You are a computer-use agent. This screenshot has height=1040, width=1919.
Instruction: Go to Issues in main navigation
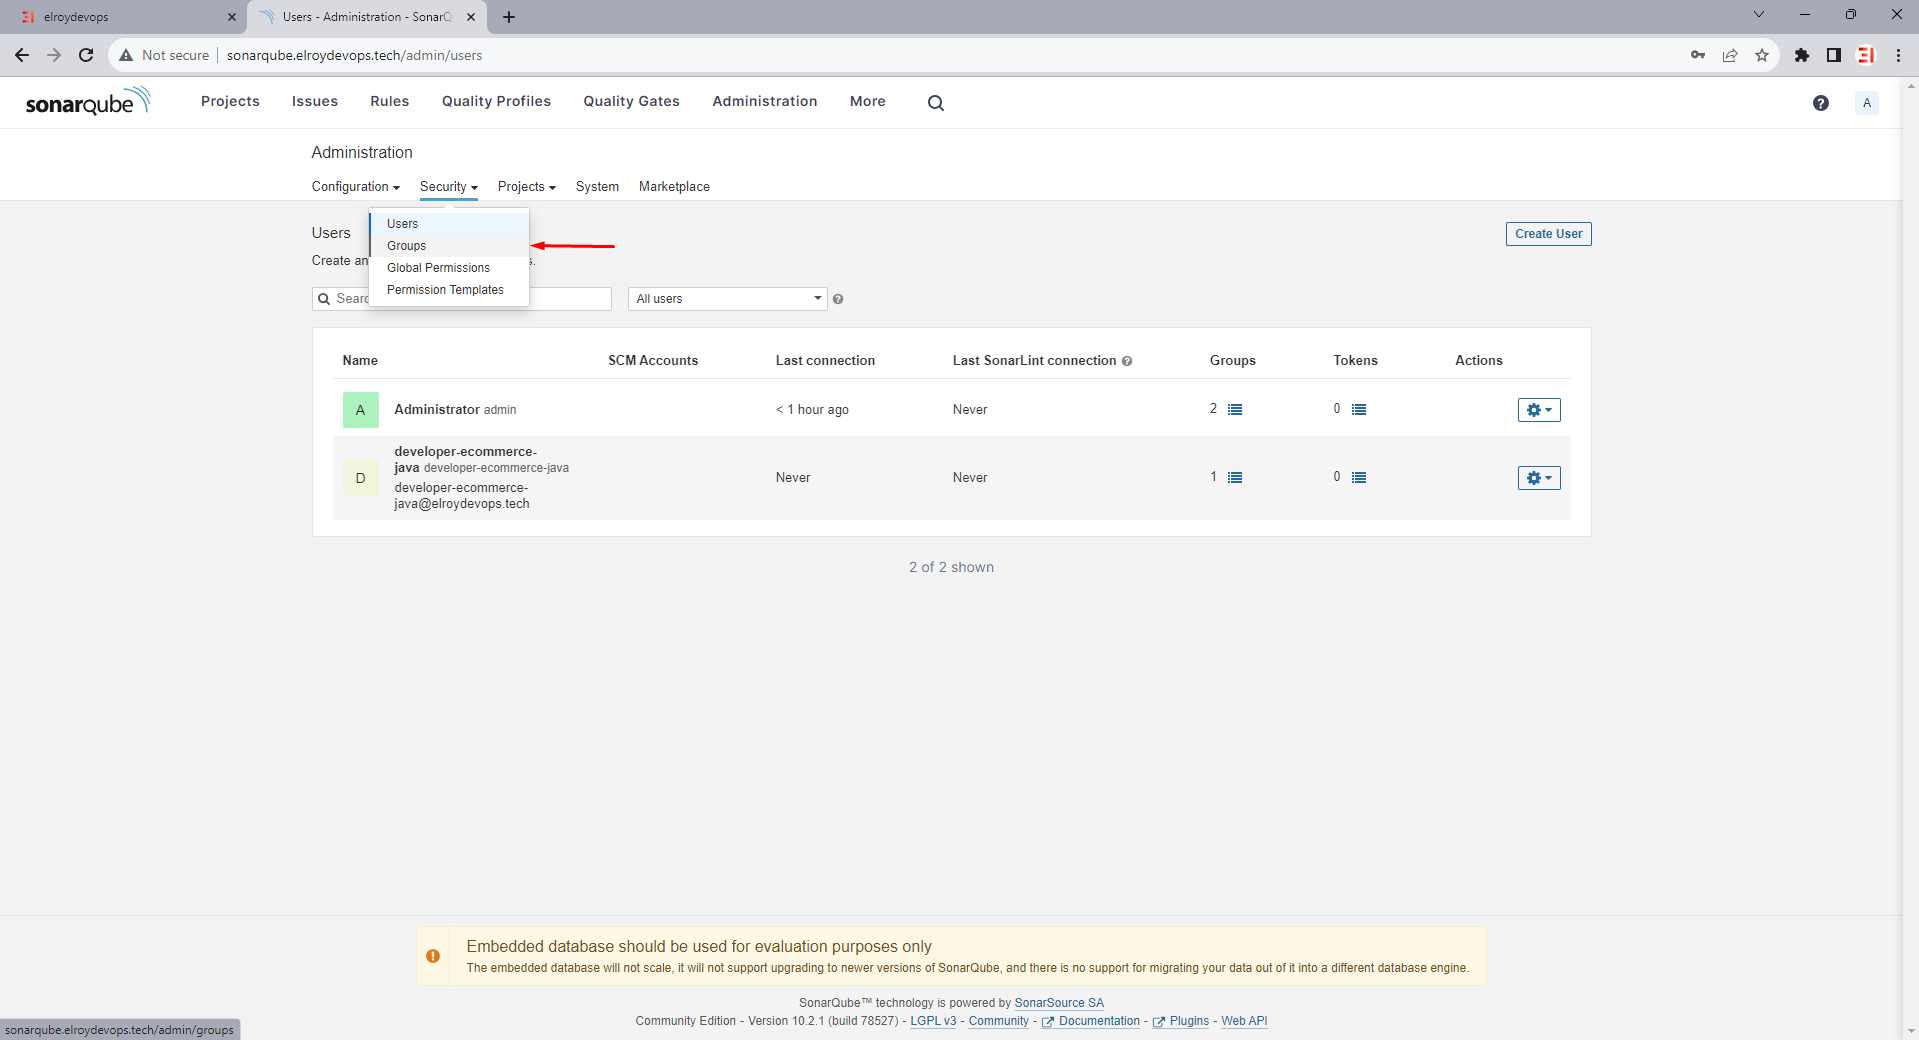point(315,101)
